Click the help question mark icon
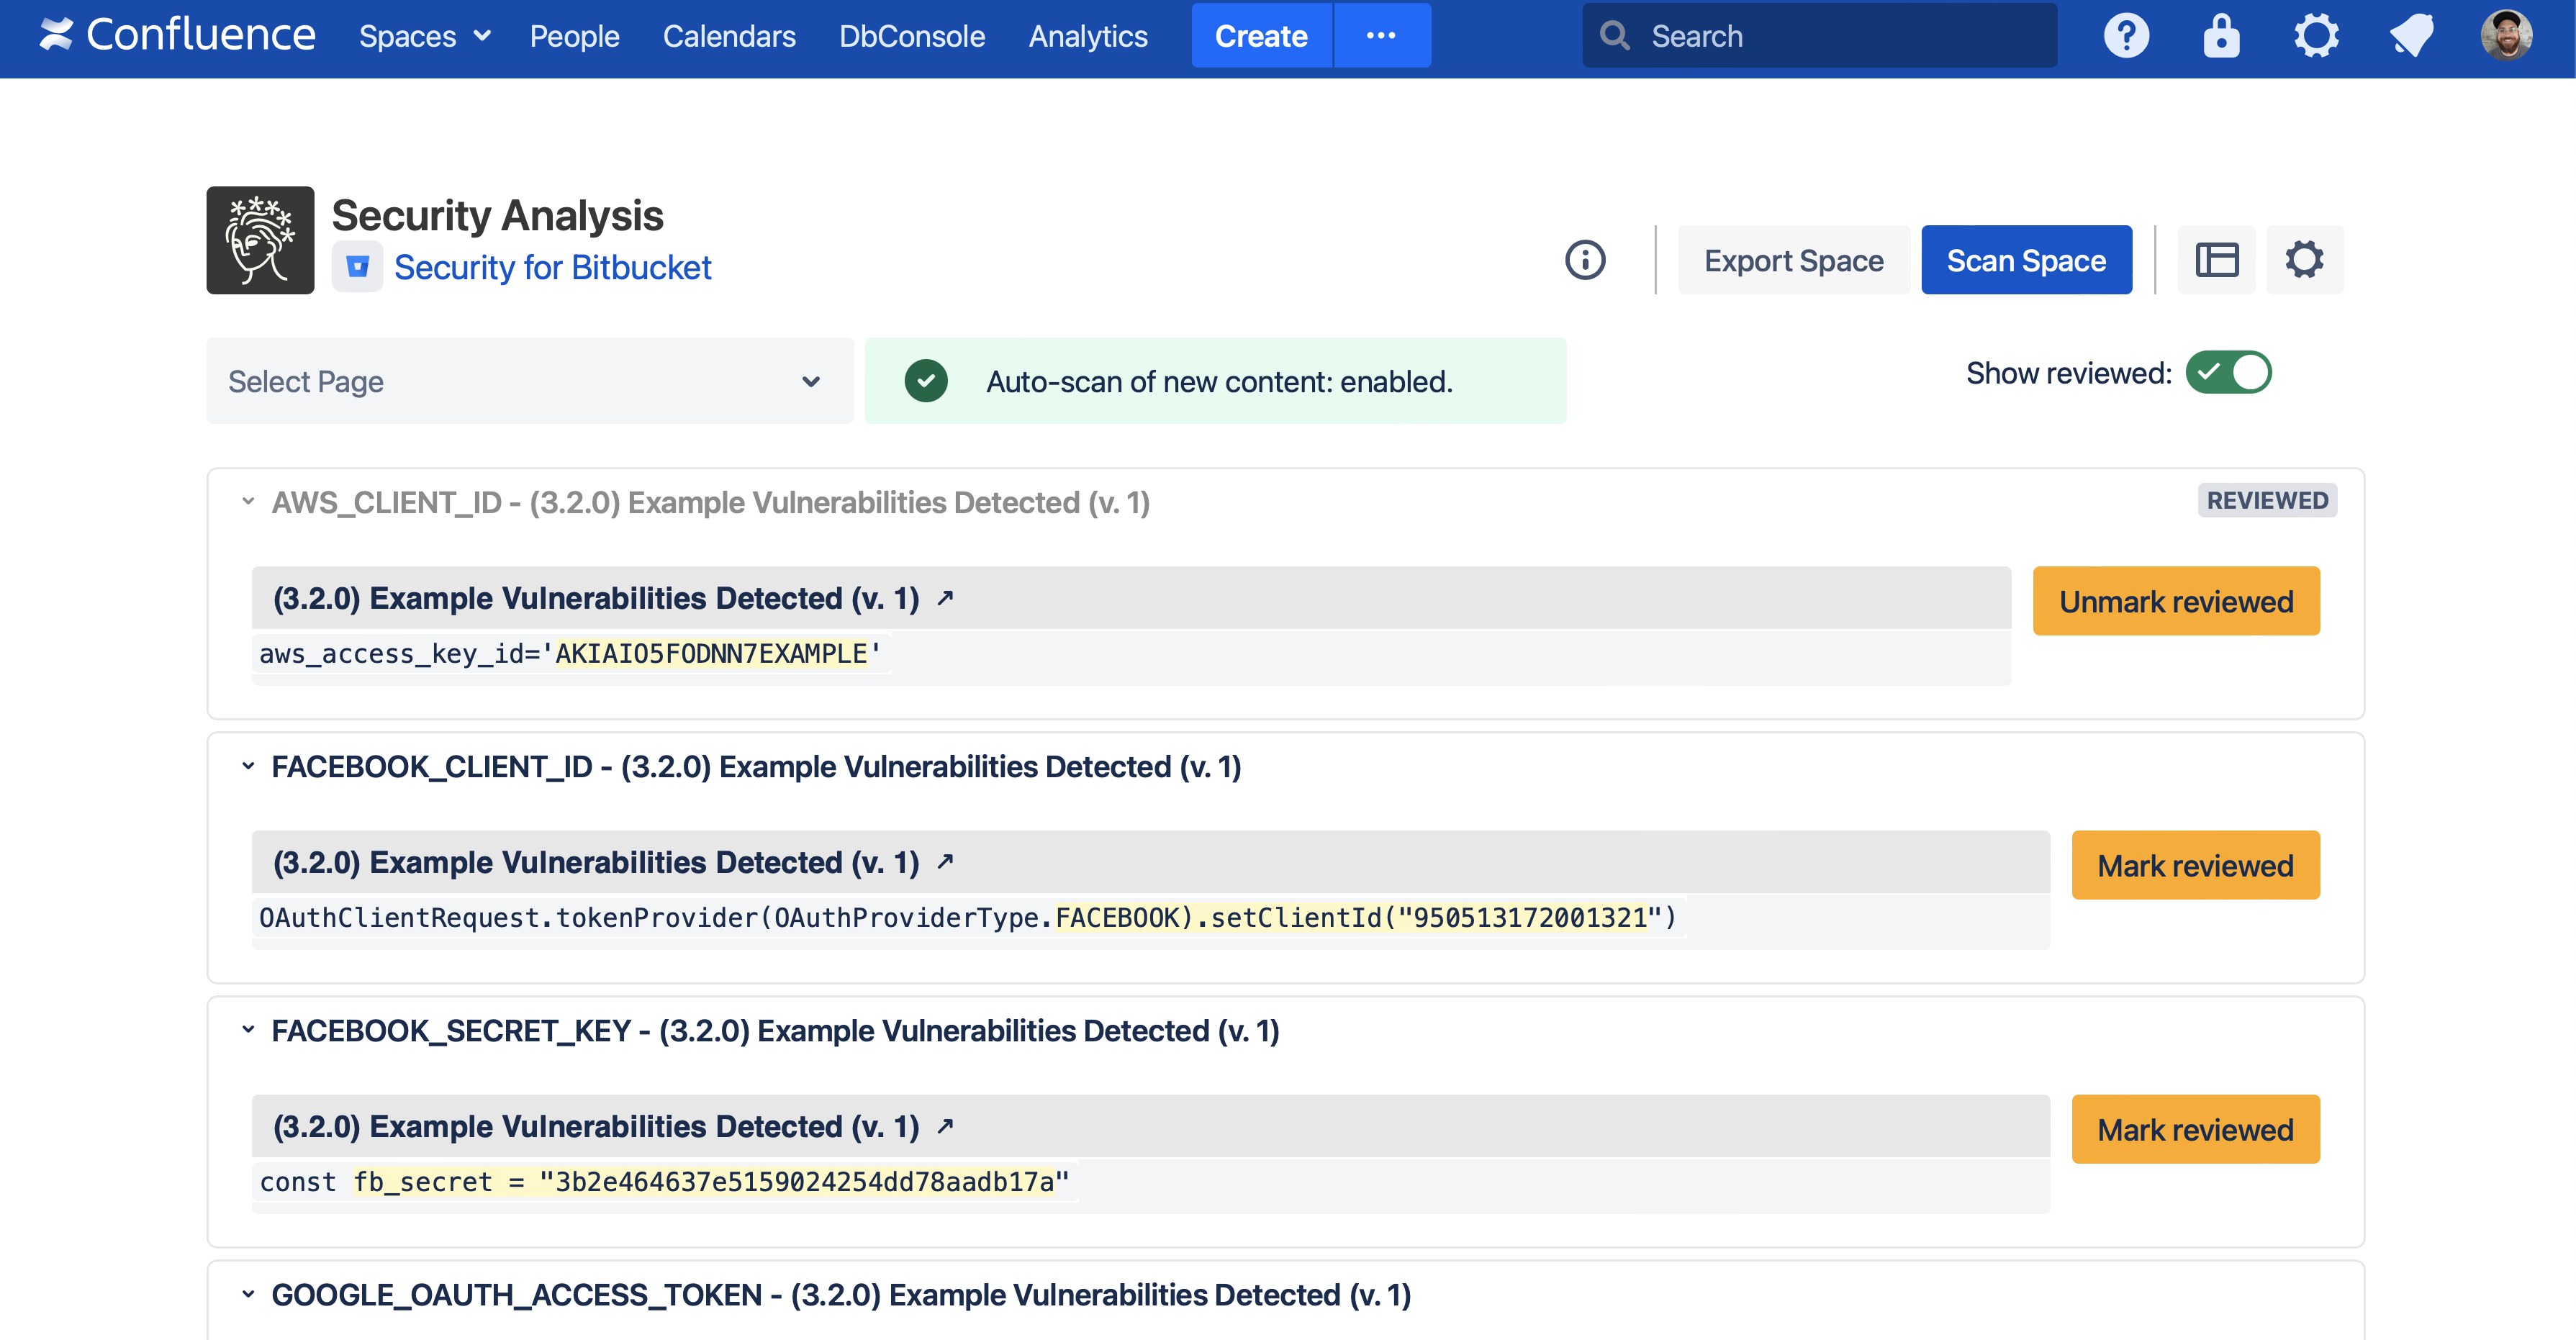This screenshot has height=1340, width=2576. pos(2126,36)
